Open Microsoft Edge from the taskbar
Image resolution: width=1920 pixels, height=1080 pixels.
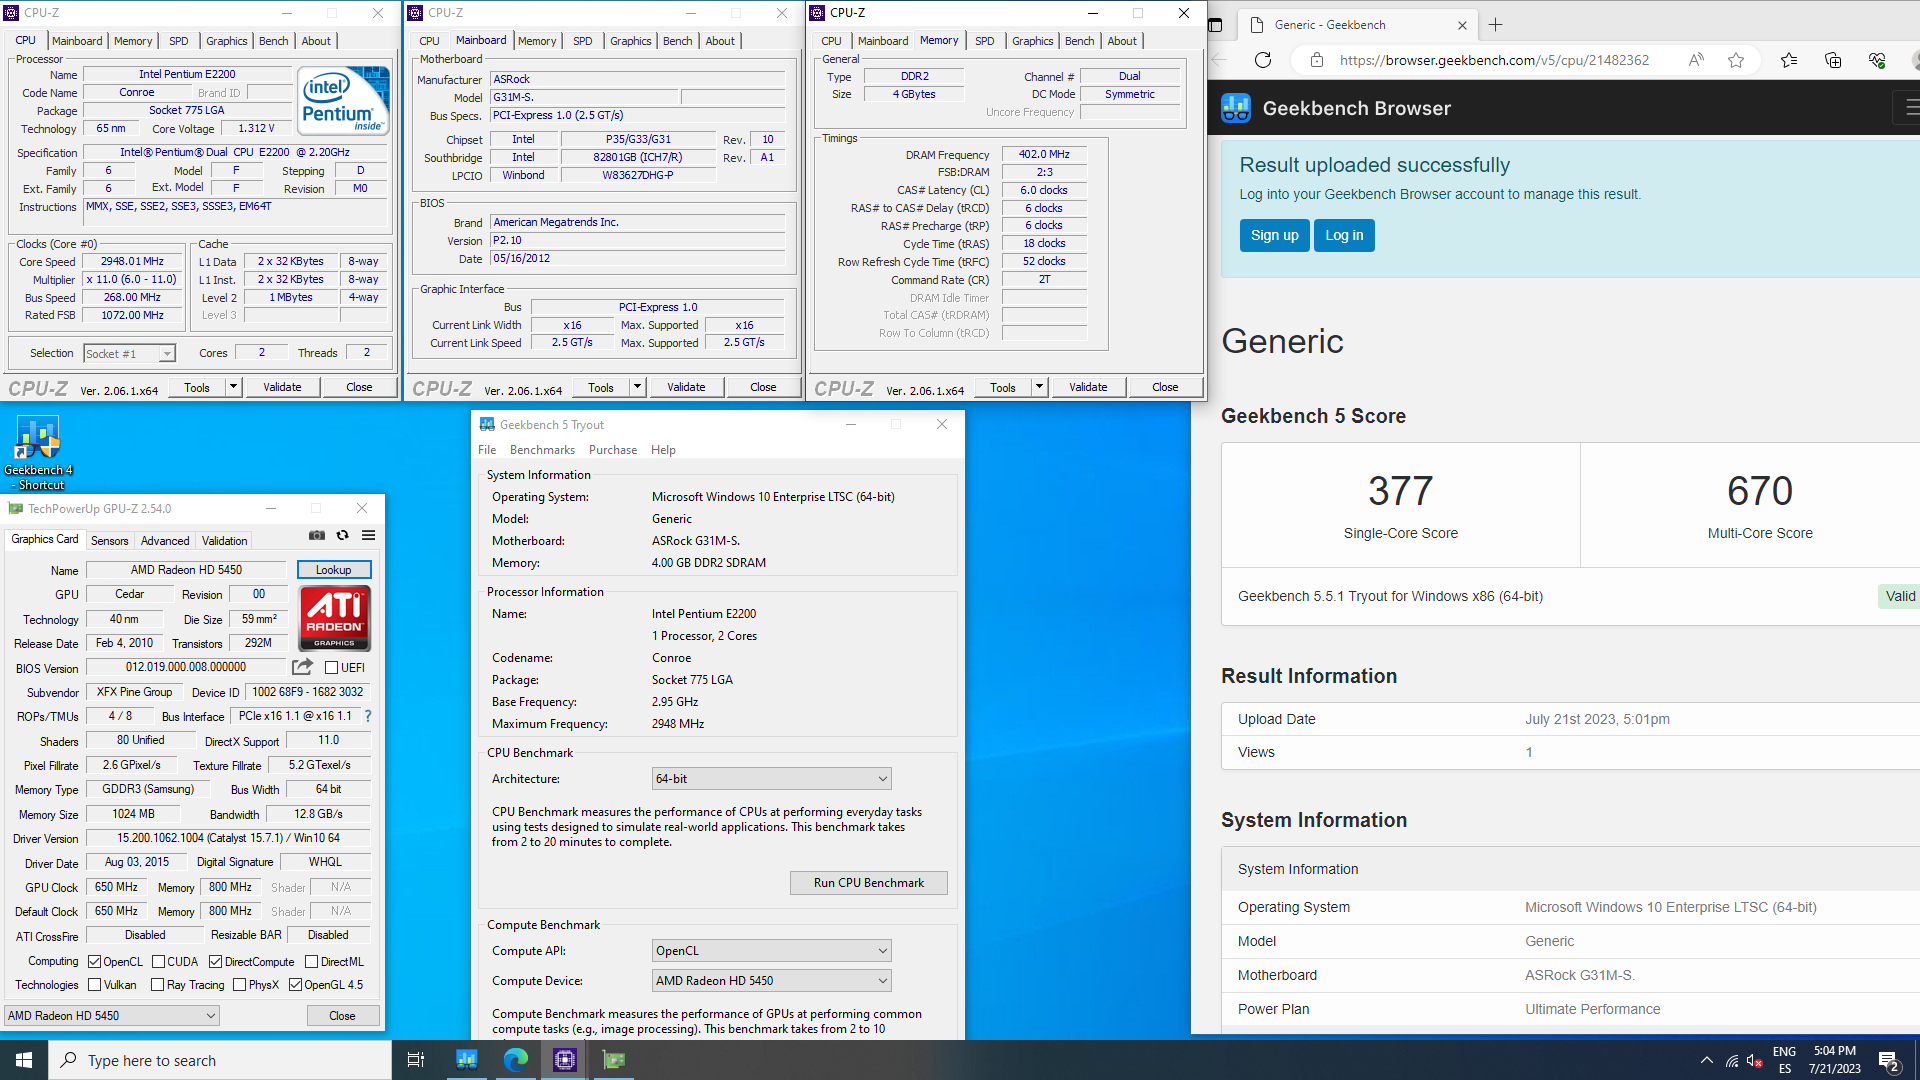(516, 1060)
